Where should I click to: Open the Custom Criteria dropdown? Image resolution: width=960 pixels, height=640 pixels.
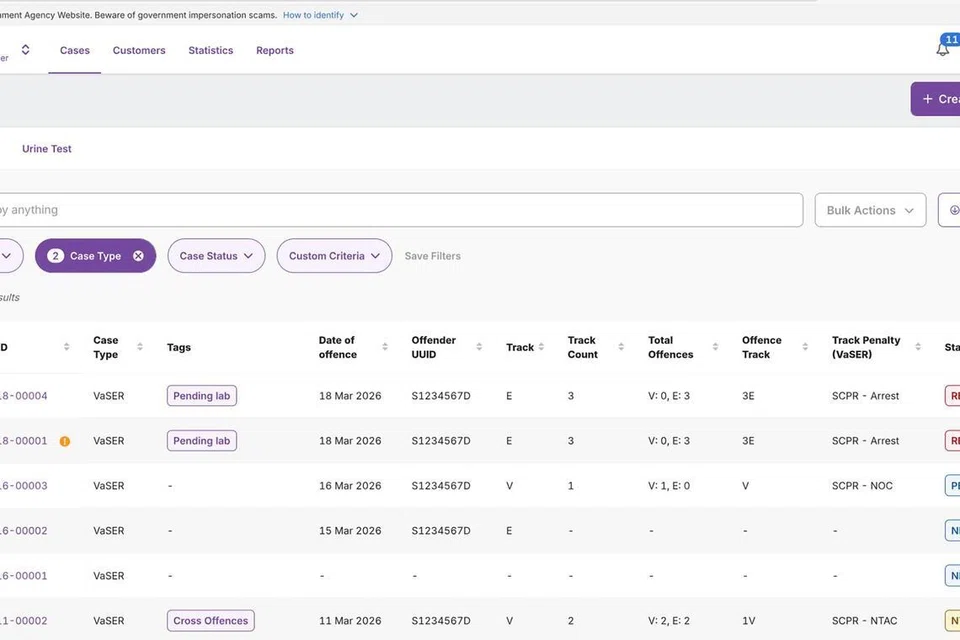[x=334, y=256]
